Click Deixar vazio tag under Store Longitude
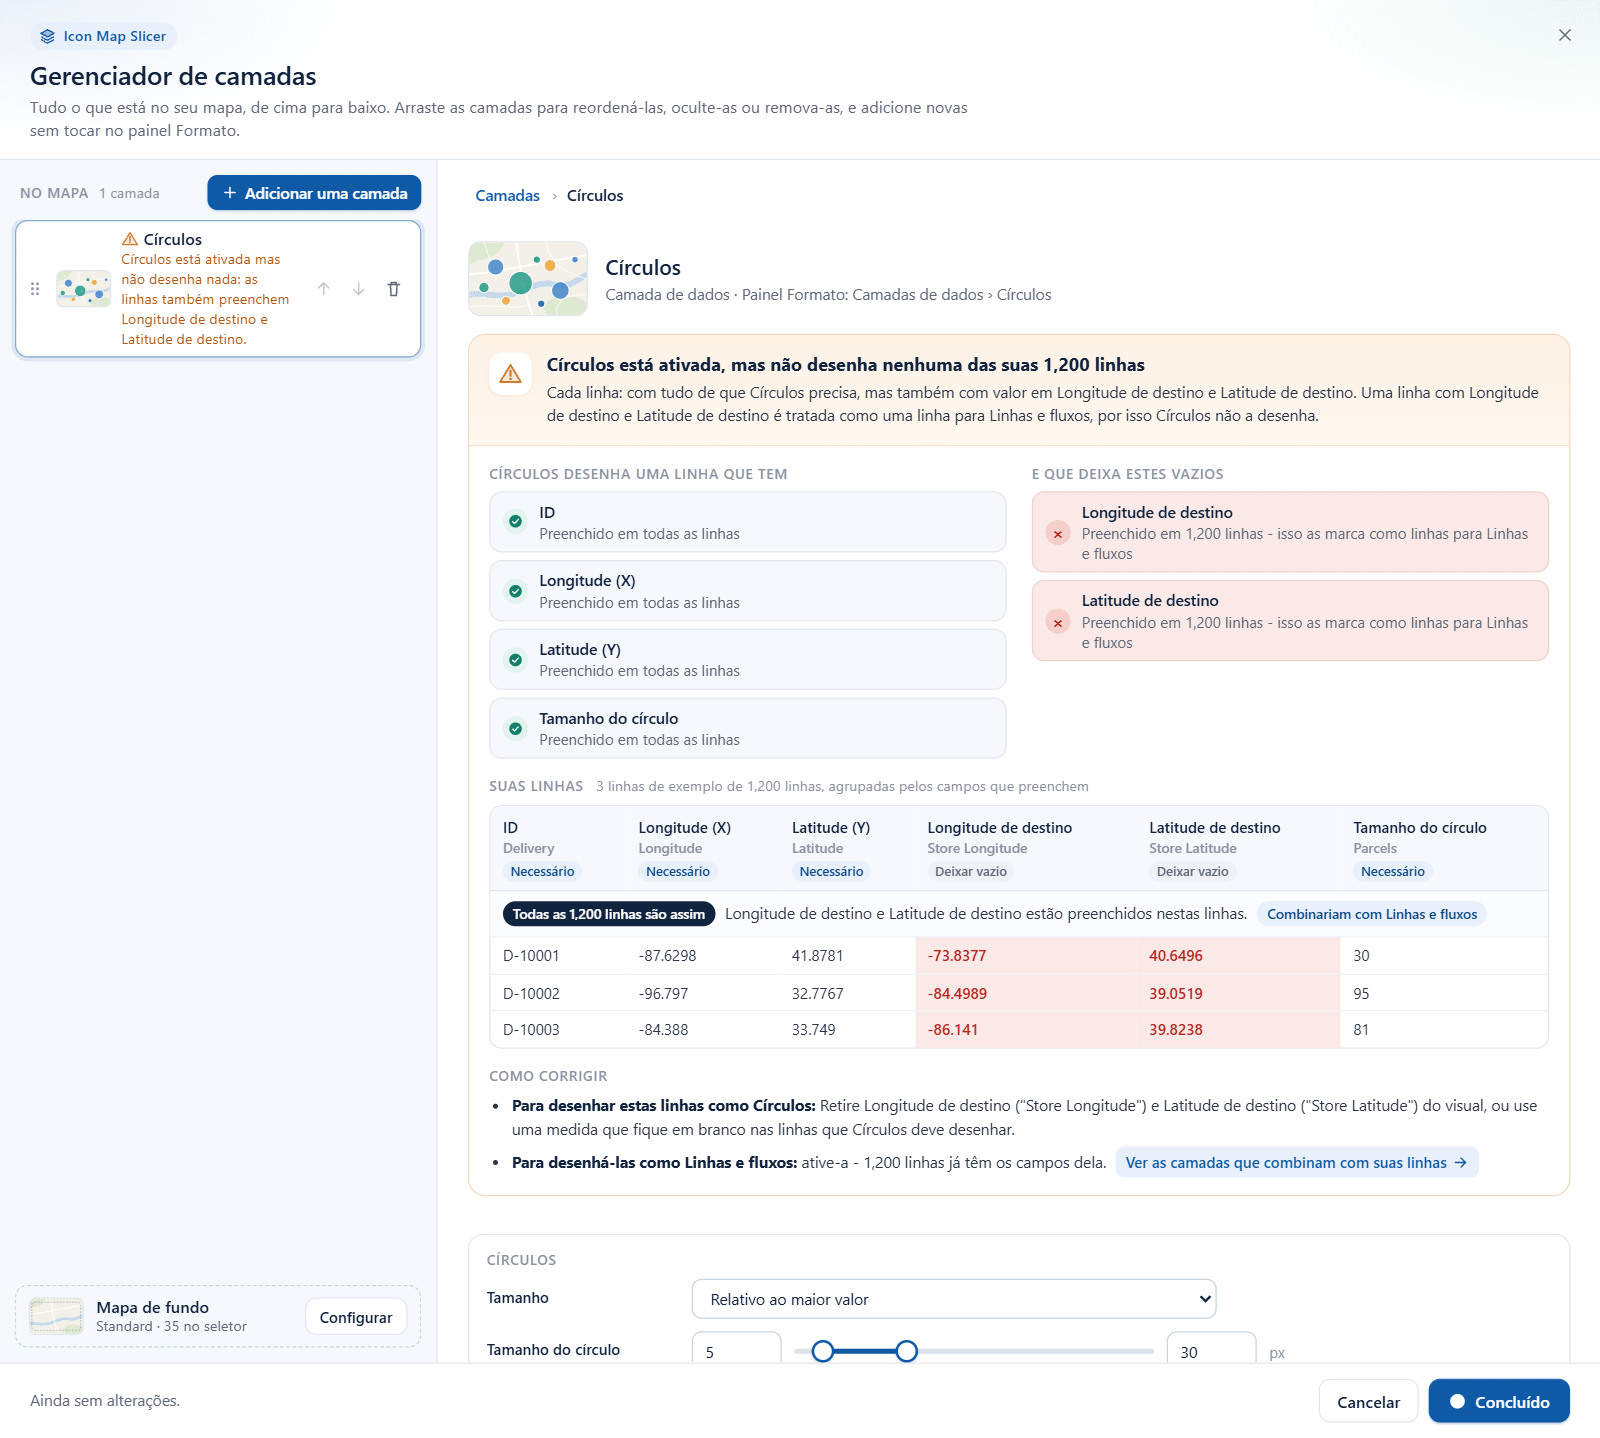 (970, 871)
